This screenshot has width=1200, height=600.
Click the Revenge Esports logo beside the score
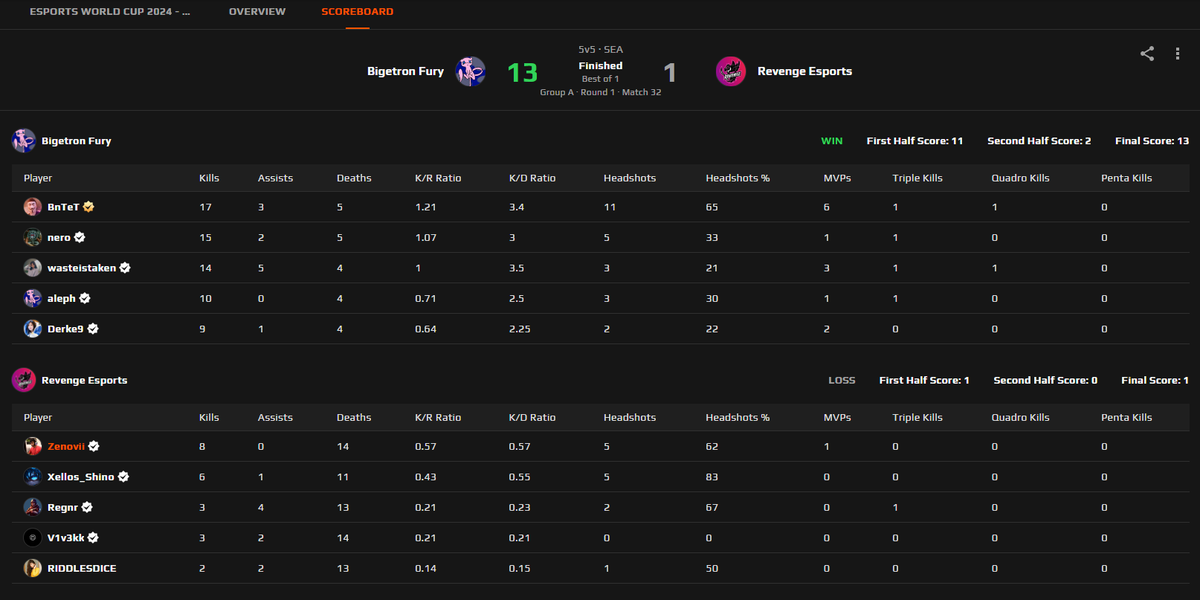[x=730, y=71]
